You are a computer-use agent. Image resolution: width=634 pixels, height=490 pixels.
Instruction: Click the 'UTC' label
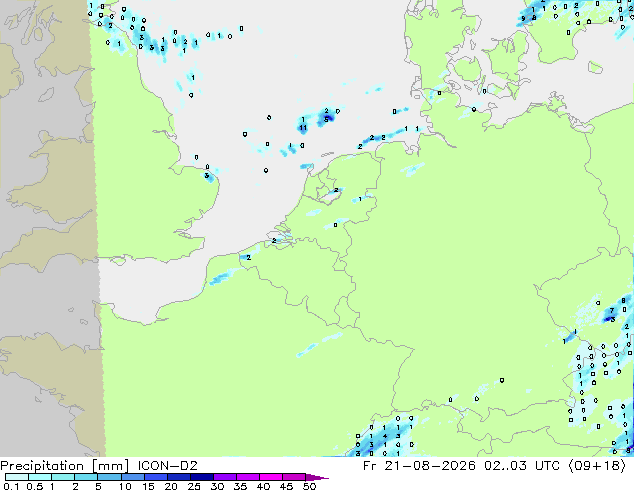547,466
